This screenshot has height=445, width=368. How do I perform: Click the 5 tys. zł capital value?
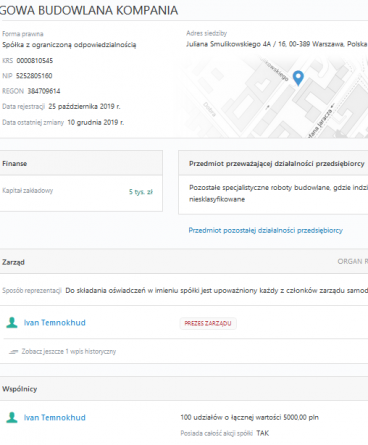pyautogui.click(x=141, y=192)
